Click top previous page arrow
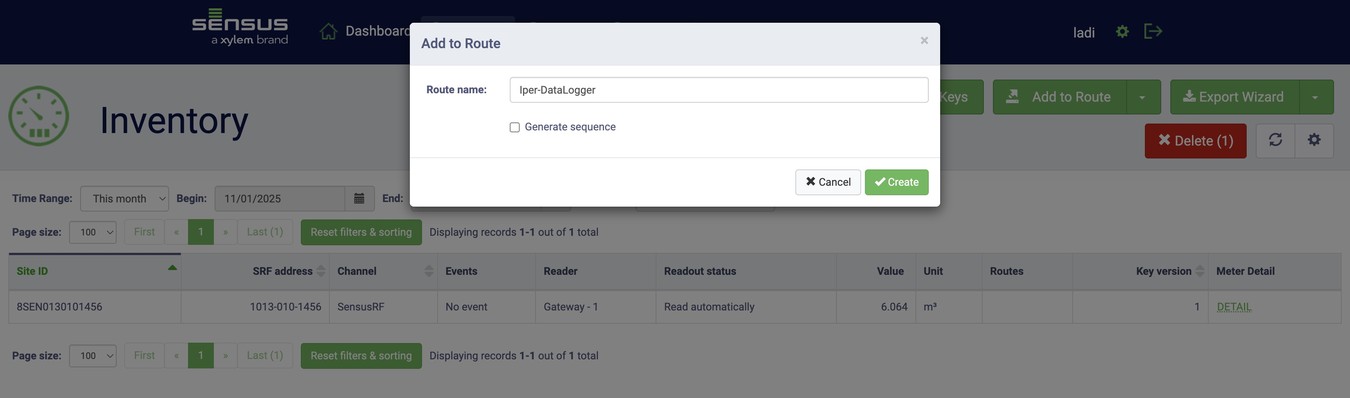This screenshot has width=1350, height=398. click(177, 232)
